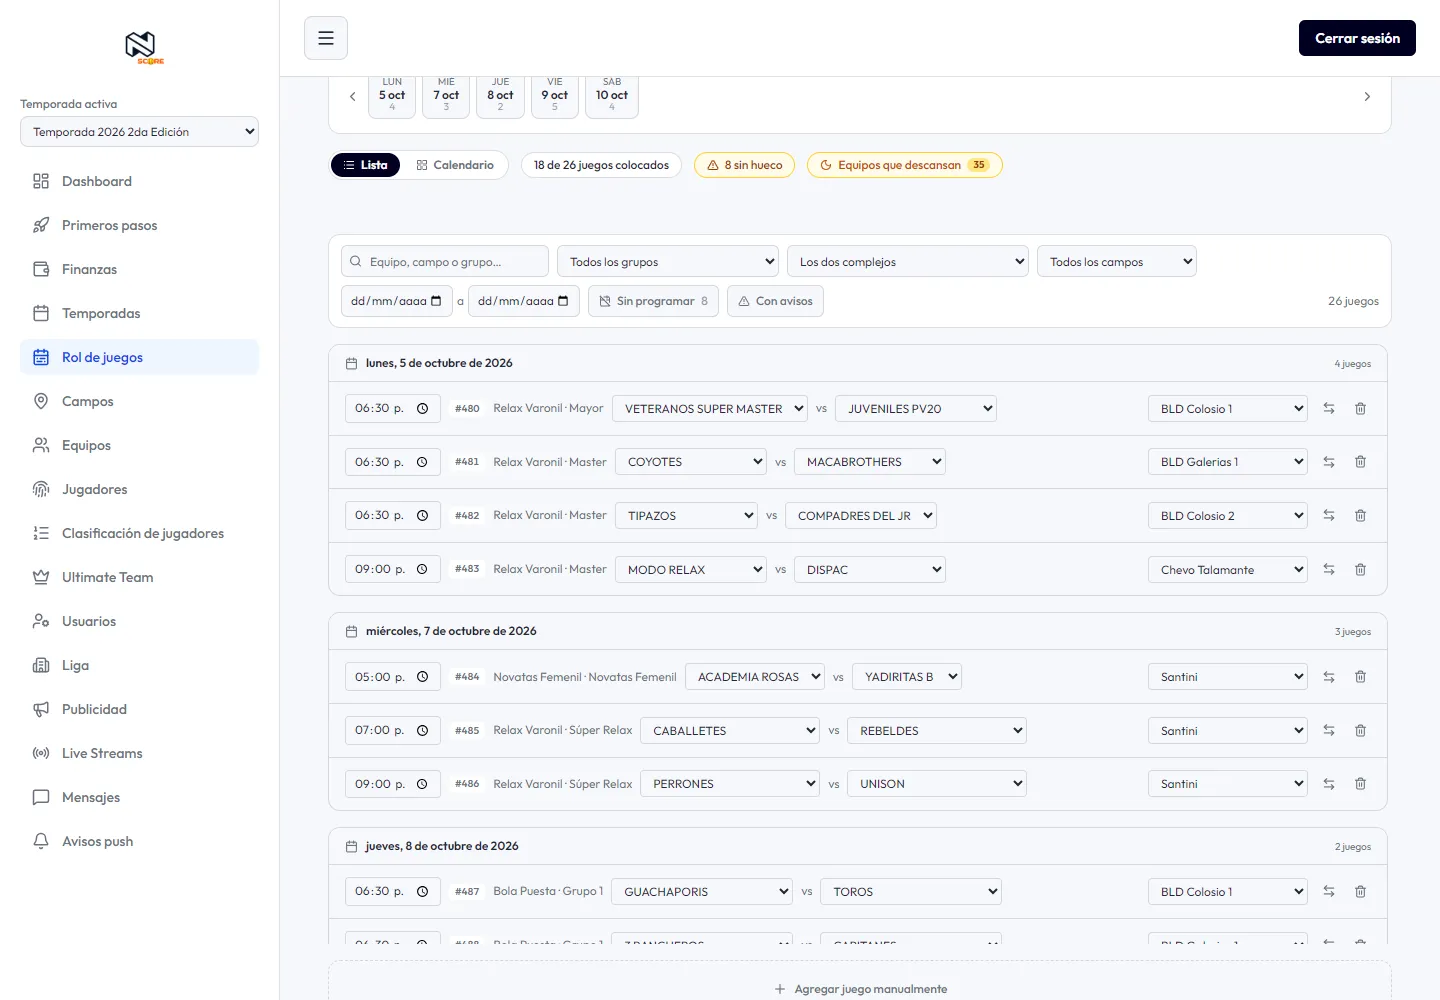Viewport: 1440px width, 1000px height.
Task: Open Dashboard in the sidebar
Action: point(139,181)
